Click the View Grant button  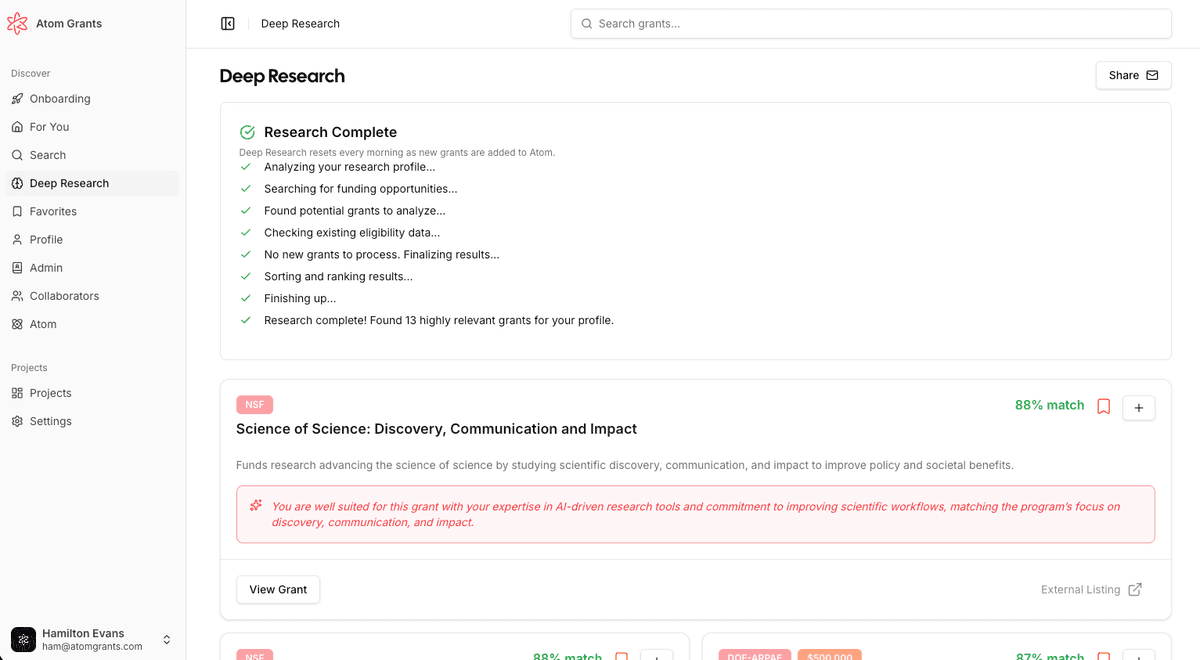point(278,590)
